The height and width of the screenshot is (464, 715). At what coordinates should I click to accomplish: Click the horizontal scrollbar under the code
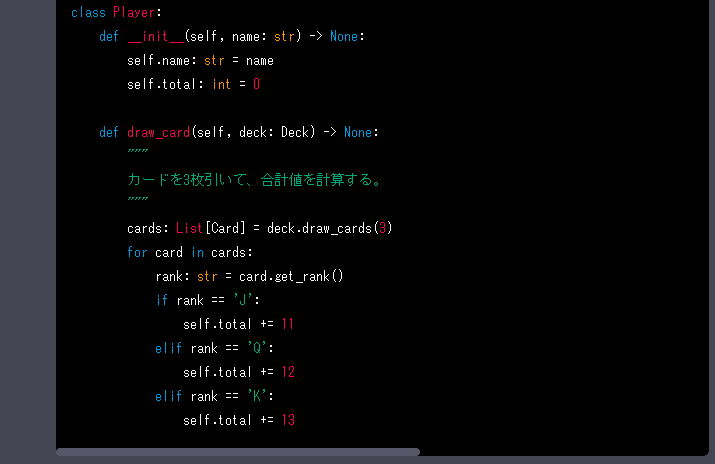tap(238, 452)
